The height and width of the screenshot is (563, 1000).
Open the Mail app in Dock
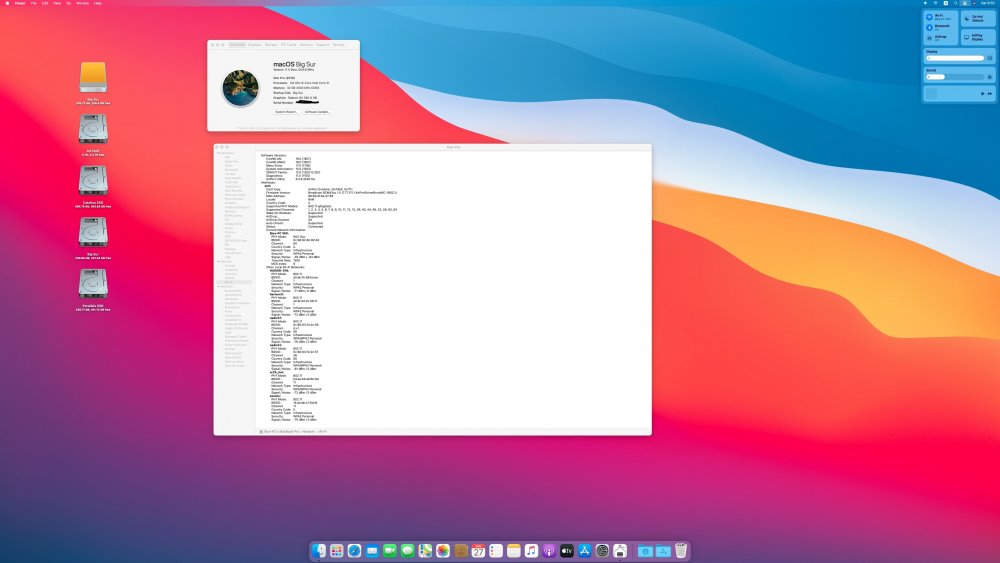click(372, 550)
